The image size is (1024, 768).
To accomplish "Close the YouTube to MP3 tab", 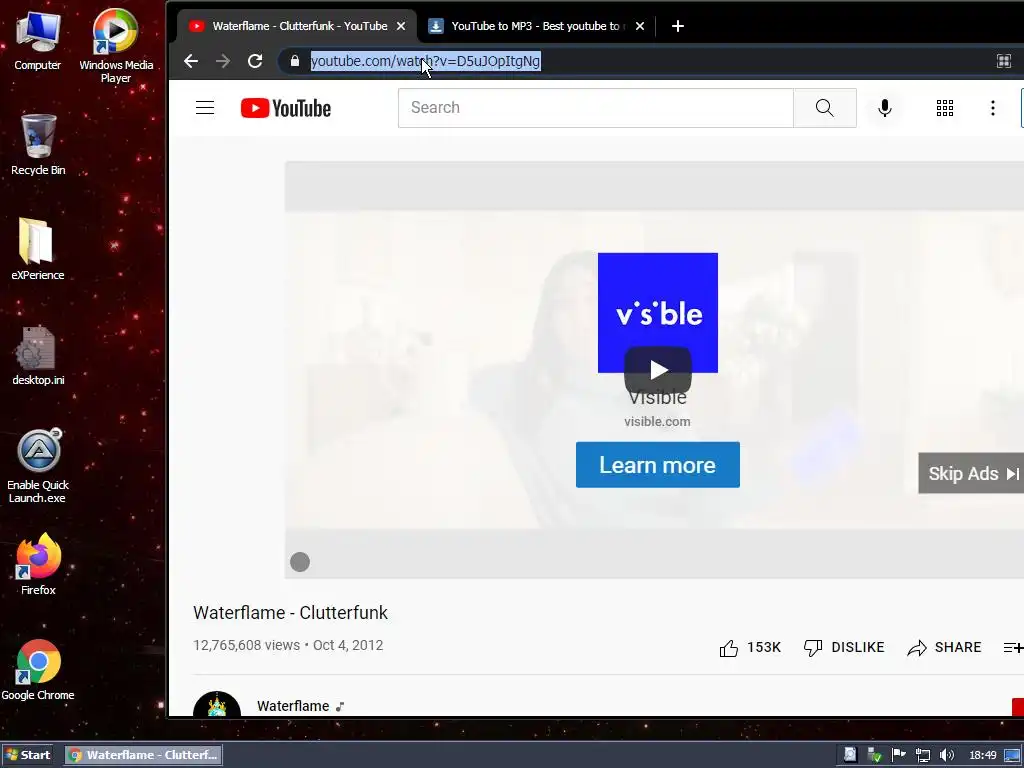I will pos(640,26).
